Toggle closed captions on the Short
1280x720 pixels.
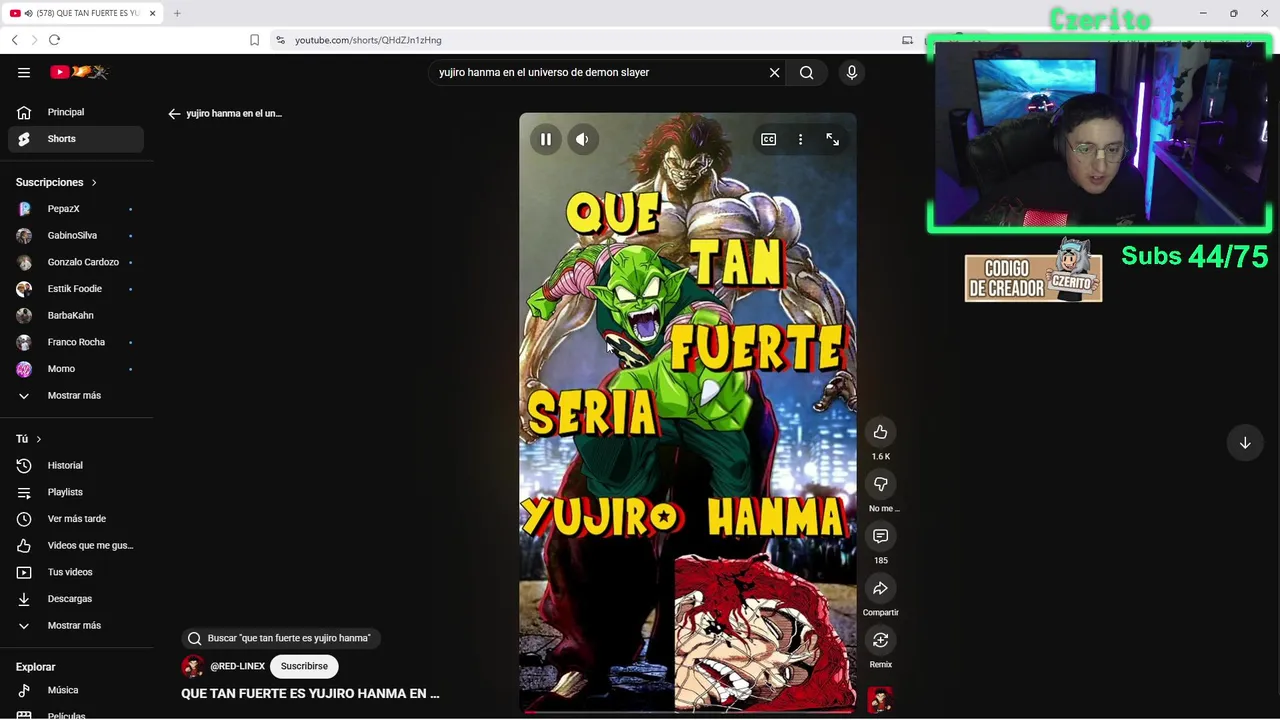pos(768,140)
